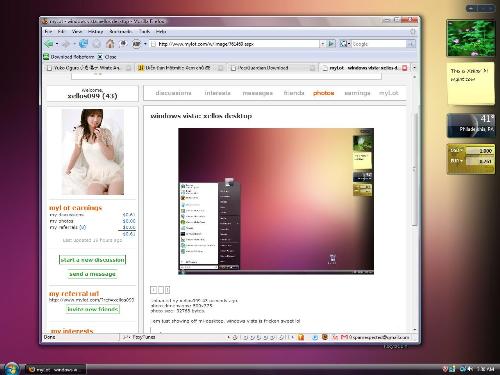Open the Tools menu

[x=144, y=31]
